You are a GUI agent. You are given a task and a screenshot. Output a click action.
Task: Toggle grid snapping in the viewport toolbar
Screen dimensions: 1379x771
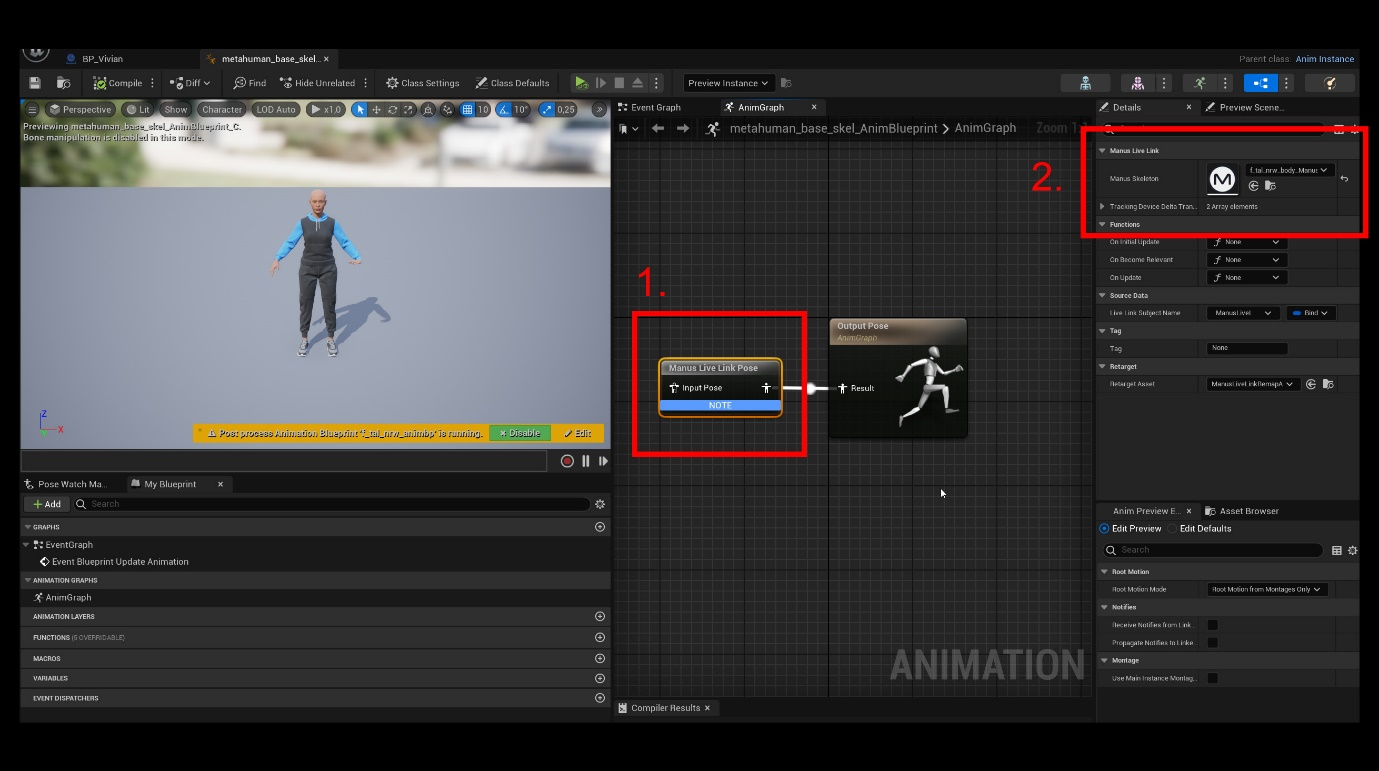468,109
